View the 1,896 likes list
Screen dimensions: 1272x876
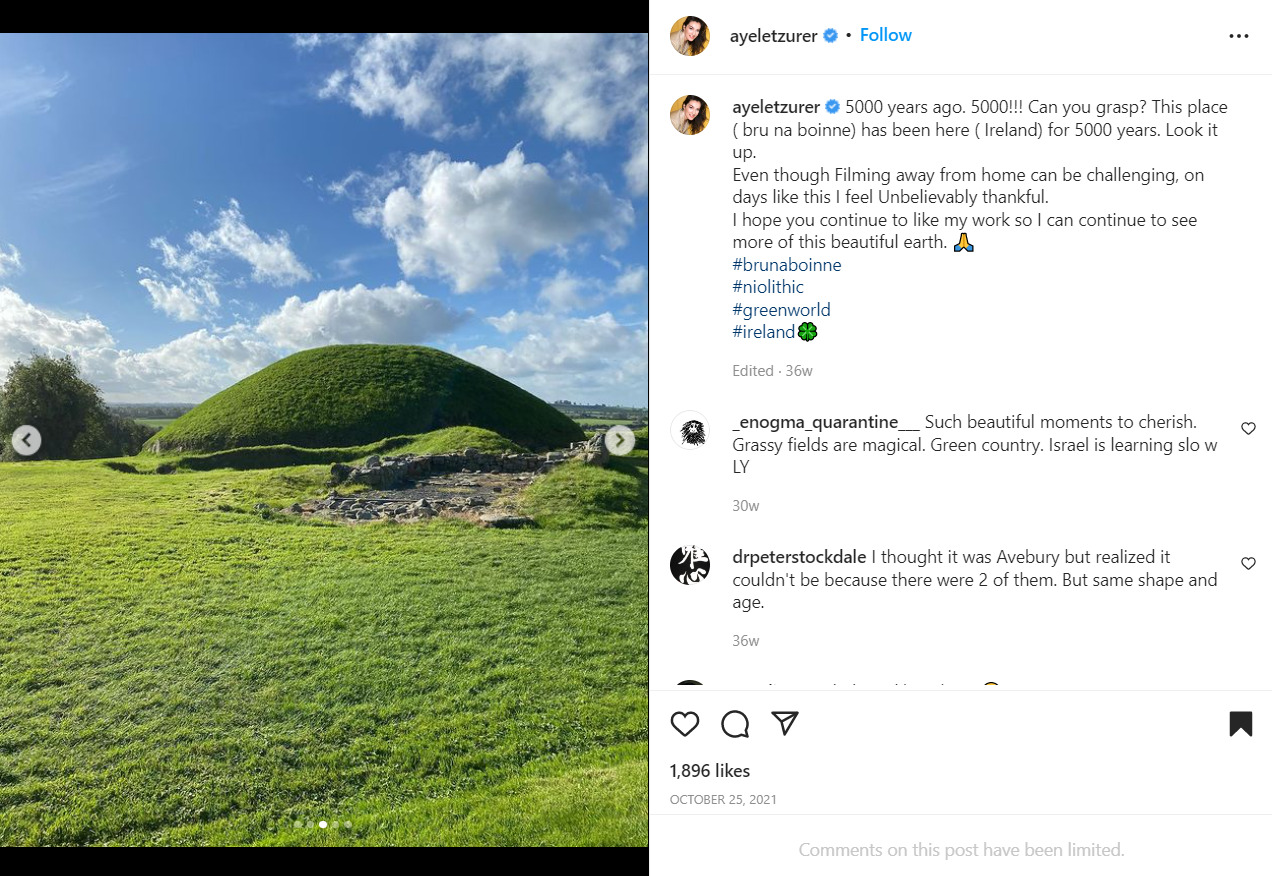click(x=710, y=770)
